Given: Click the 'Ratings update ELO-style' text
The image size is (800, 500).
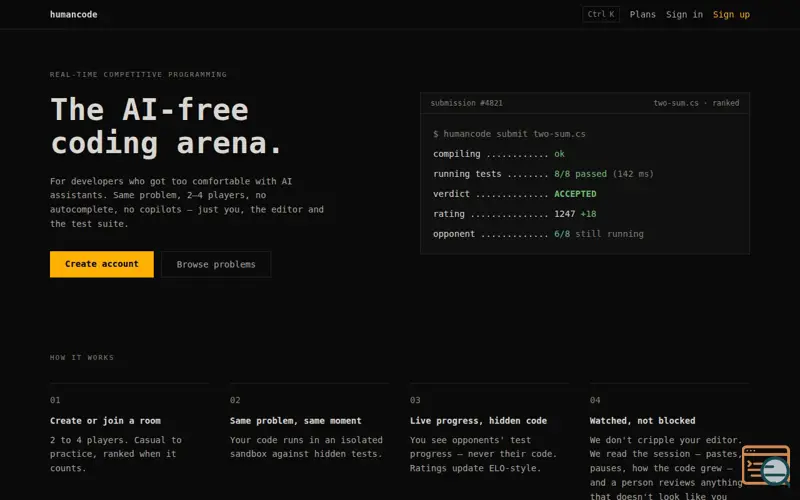Looking at the screenshot, I should point(475,468).
